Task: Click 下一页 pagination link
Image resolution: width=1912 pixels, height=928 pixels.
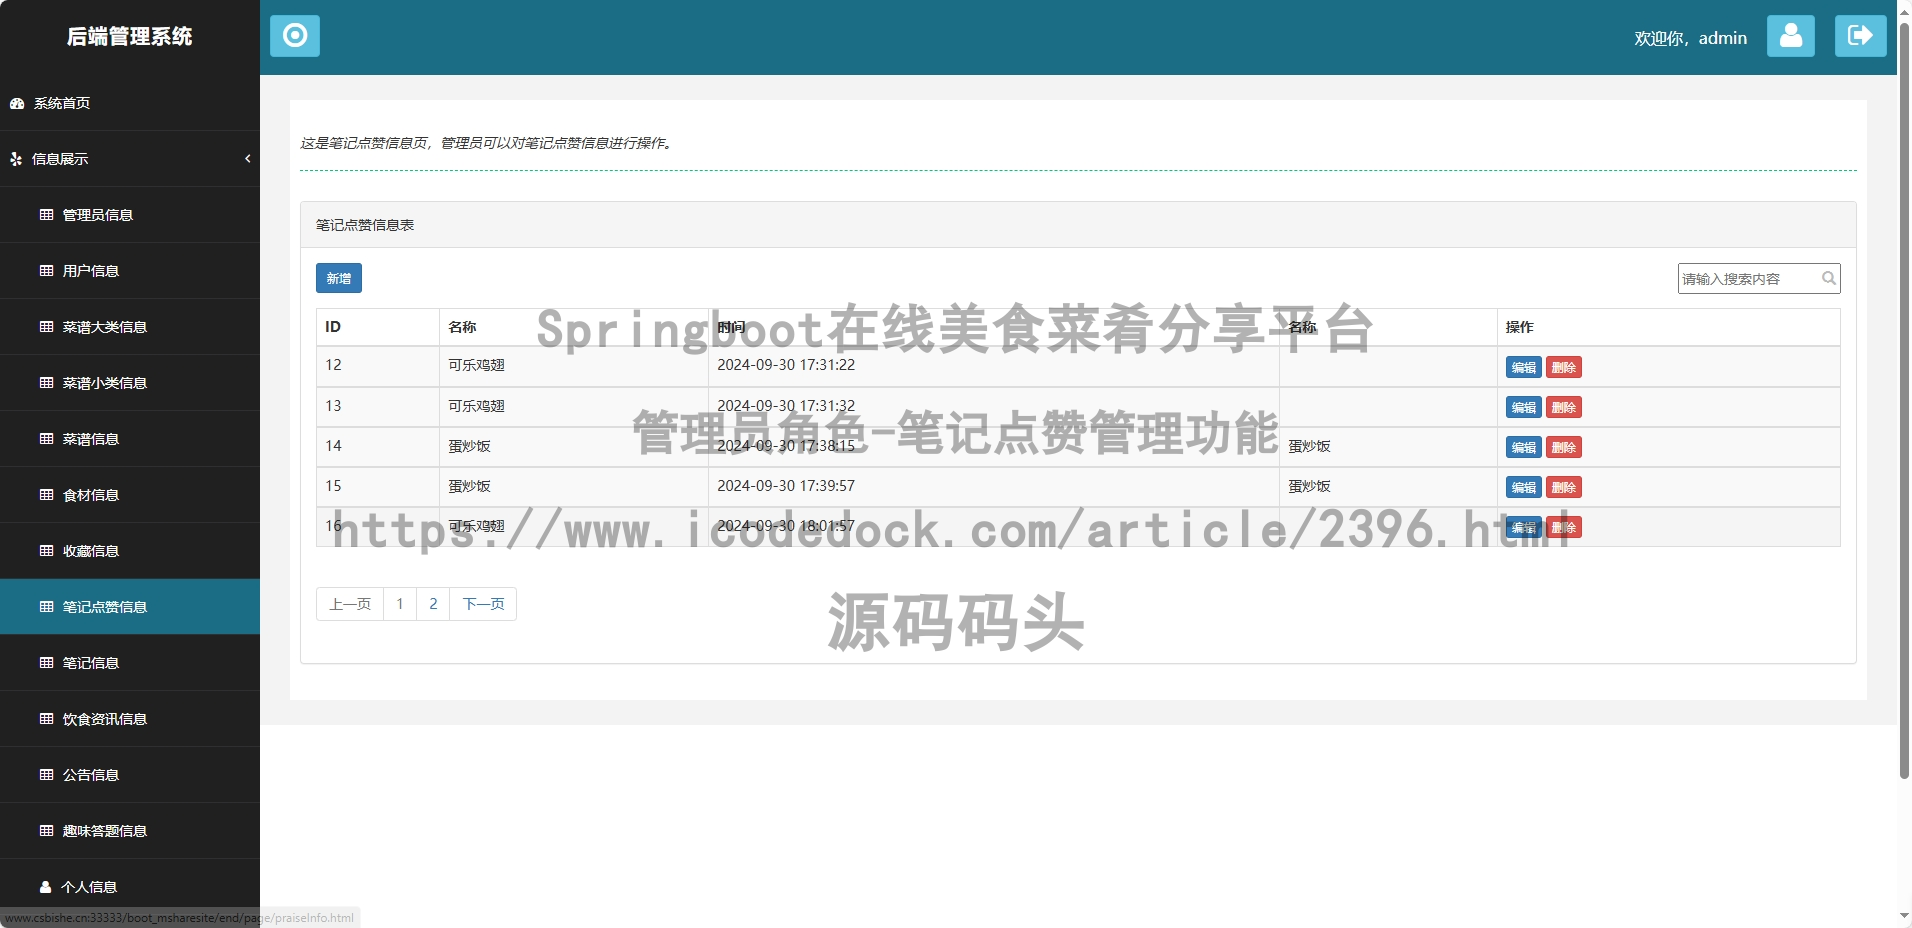Action: coord(483,604)
